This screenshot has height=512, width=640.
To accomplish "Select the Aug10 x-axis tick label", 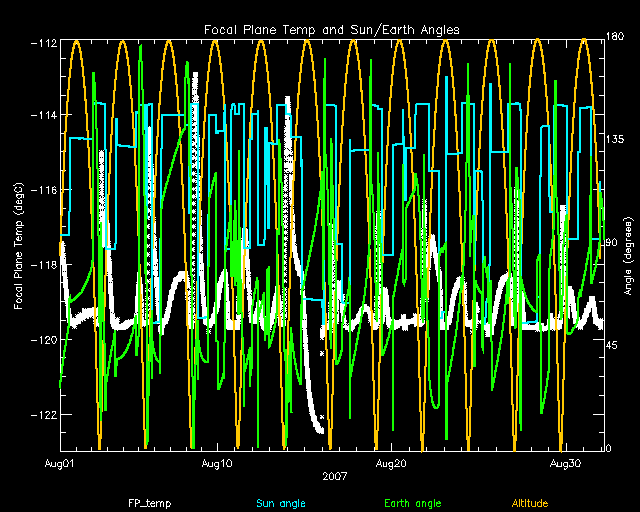I will (x=217, y=464).
